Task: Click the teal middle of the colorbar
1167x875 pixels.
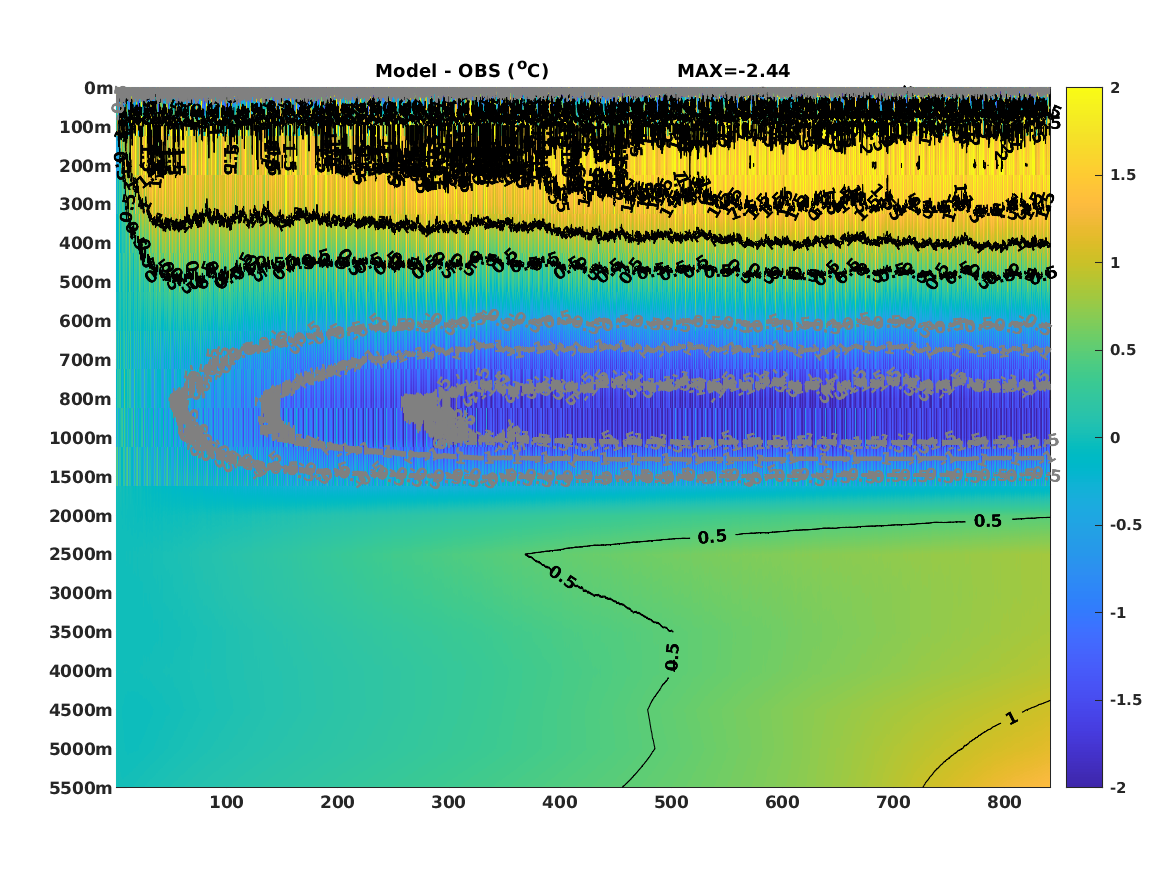Action: pos(1084,438)
